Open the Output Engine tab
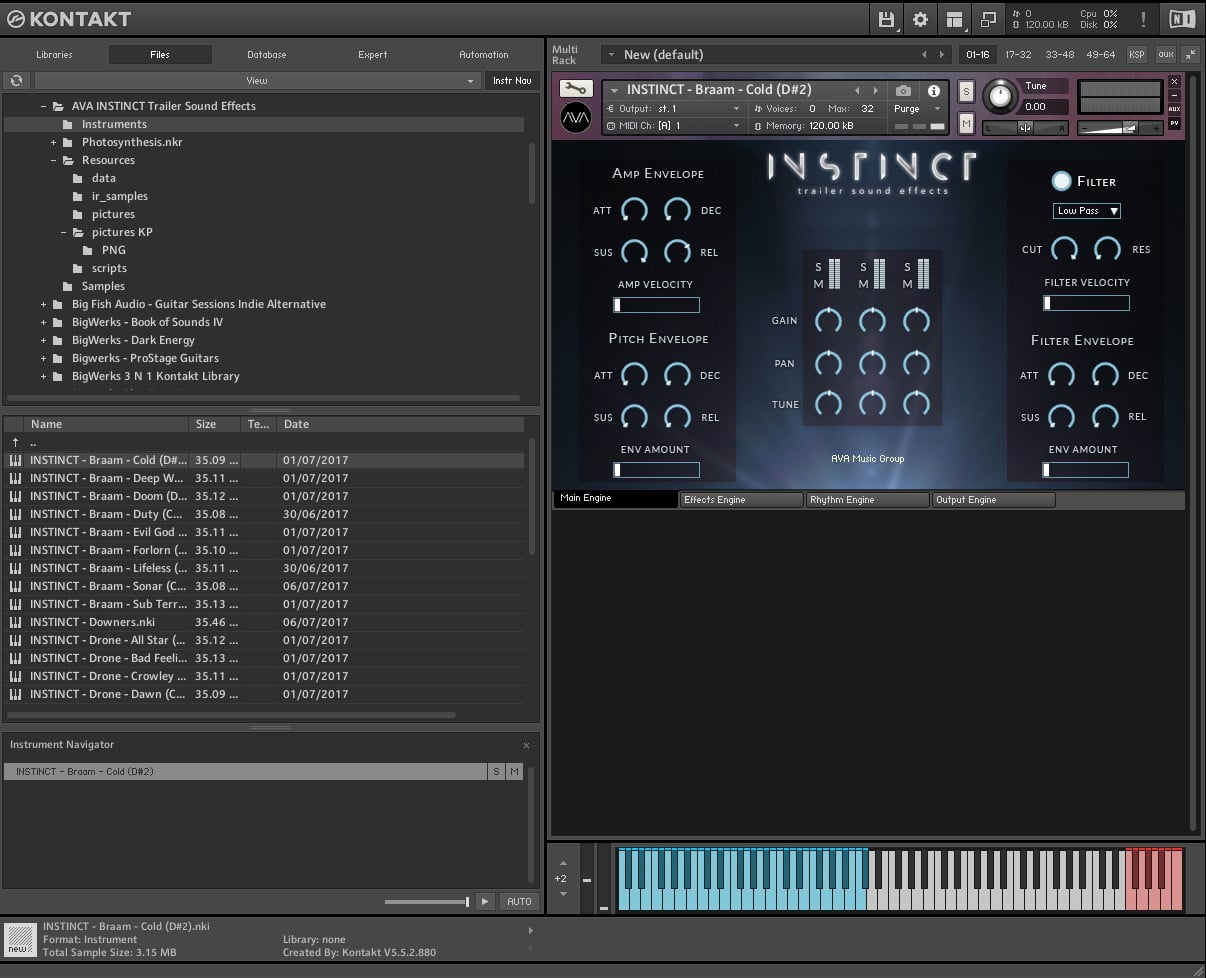Screen dimensions: 1206x978 [993, 500]
